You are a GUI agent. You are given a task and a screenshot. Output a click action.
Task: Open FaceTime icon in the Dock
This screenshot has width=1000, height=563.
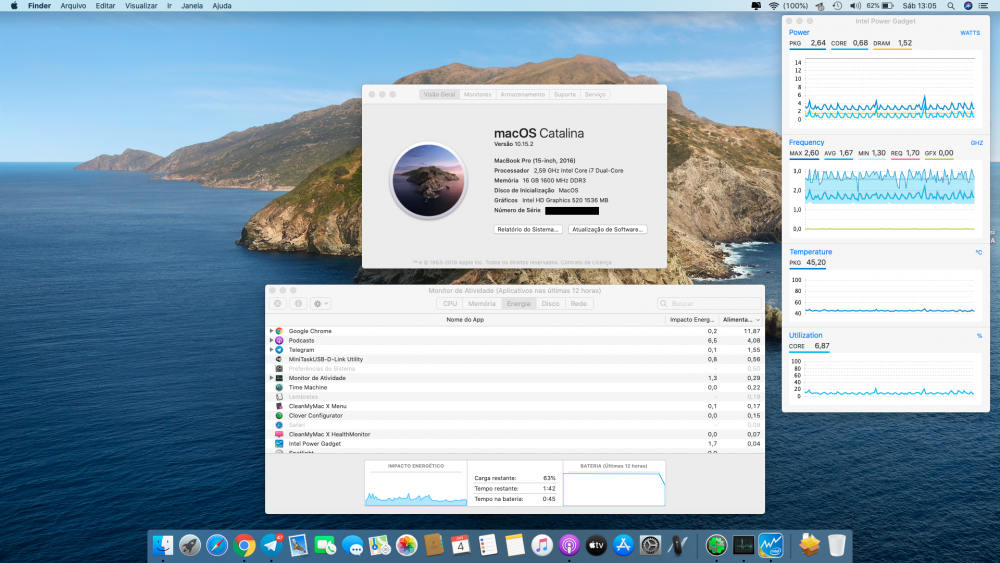pyautogui.click(x=325, y=545)
